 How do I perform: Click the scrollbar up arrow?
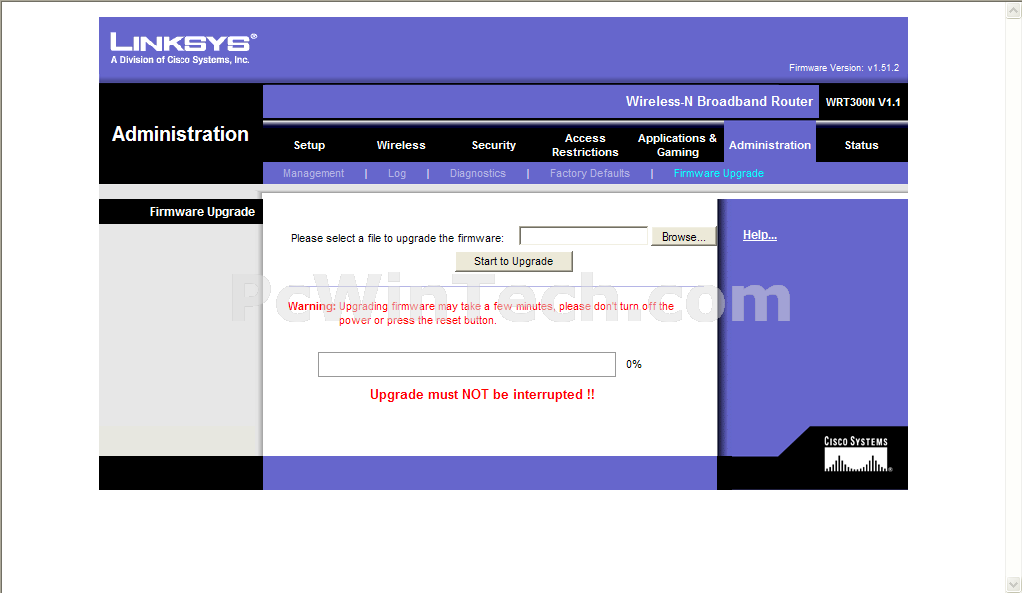click(1014, 10)
